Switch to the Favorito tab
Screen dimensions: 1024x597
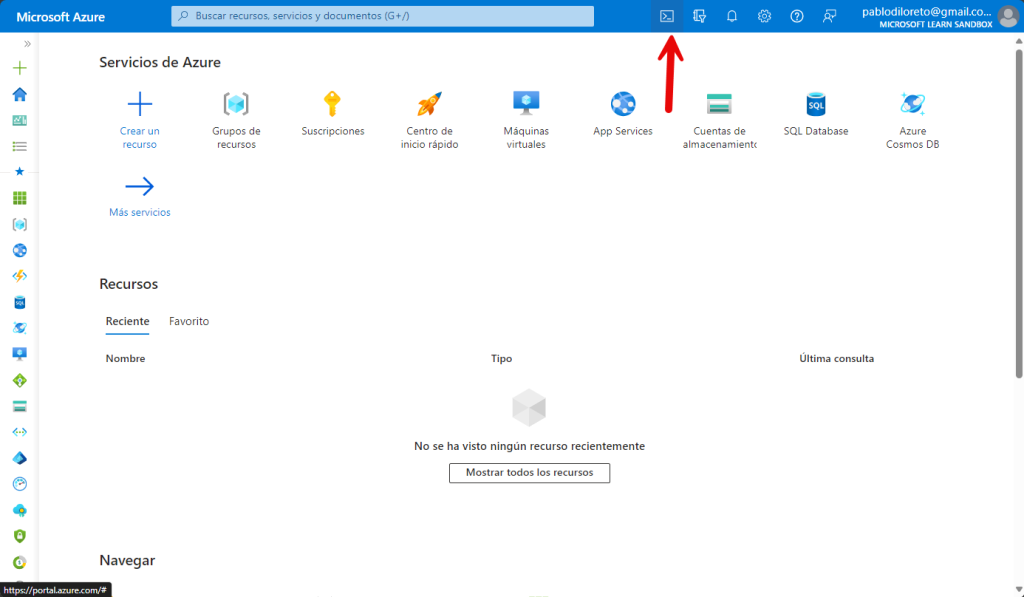pos(189,321)
